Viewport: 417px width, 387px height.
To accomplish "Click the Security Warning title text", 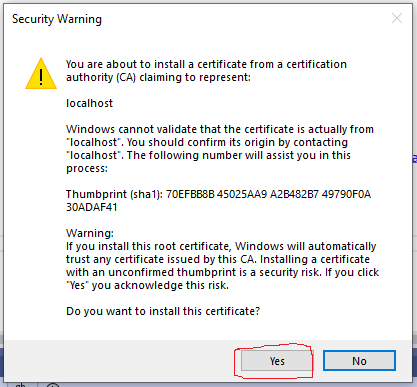I will (x=57, y=19).
